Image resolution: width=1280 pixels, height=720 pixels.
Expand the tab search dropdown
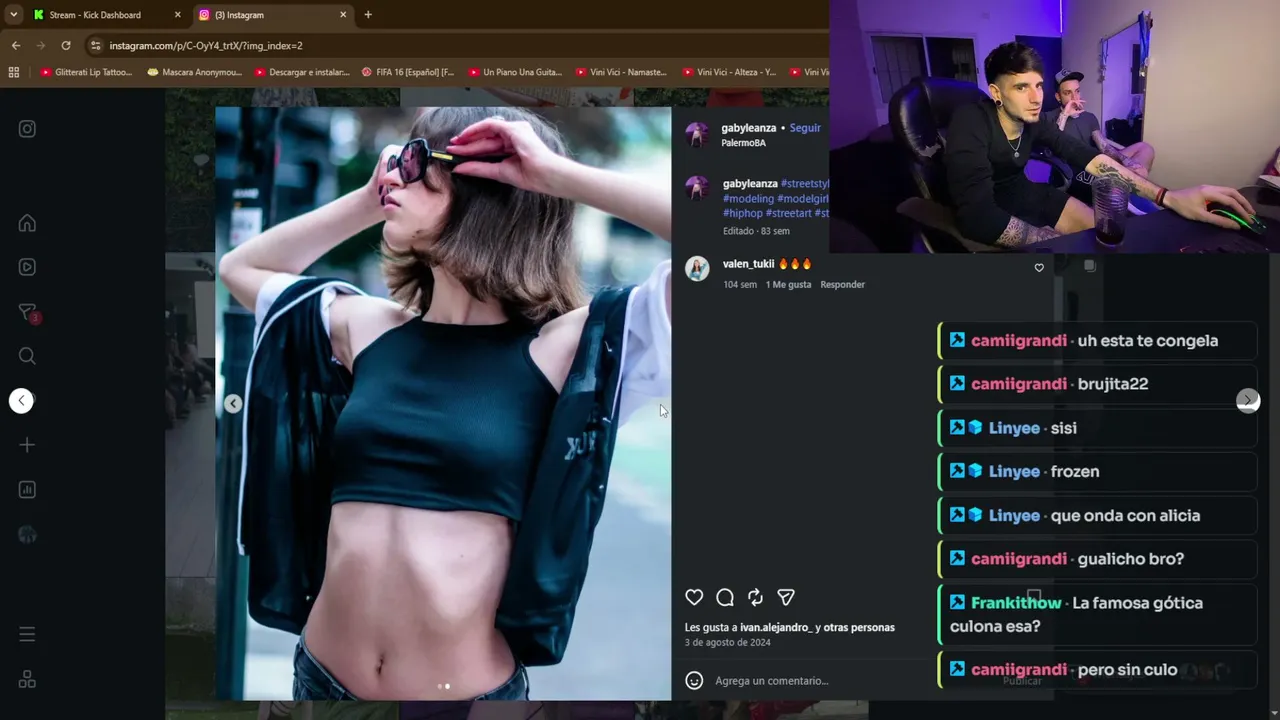pos(14,15)
